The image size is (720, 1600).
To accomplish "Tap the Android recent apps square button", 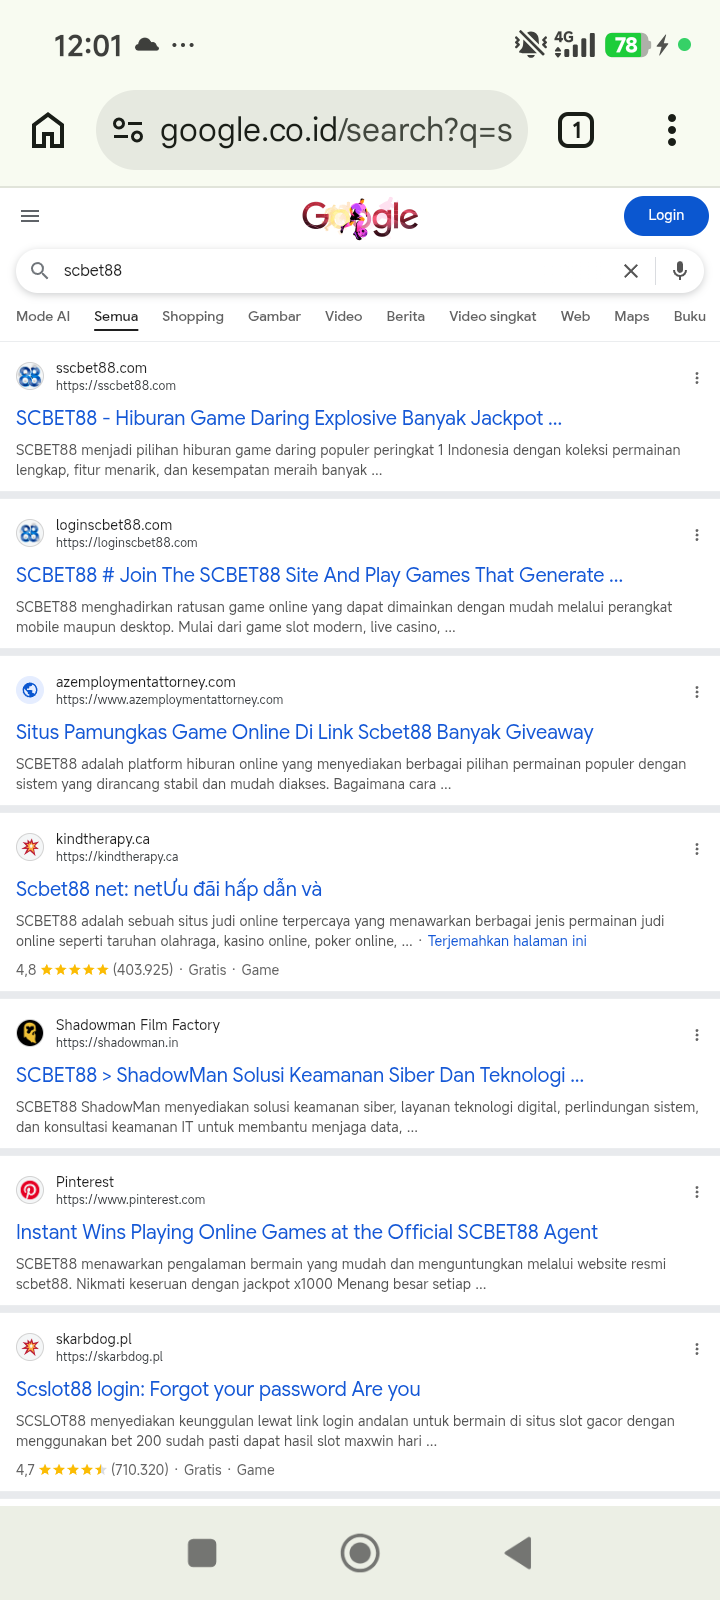I will tap(202, 1553).
